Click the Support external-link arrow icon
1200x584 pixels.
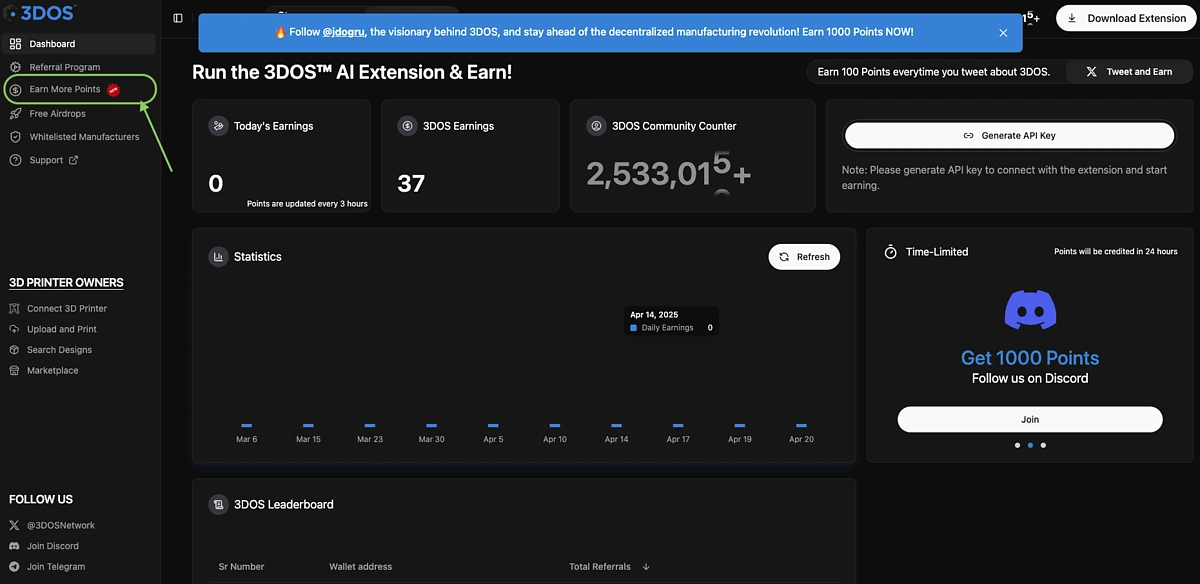click(73, 160)
